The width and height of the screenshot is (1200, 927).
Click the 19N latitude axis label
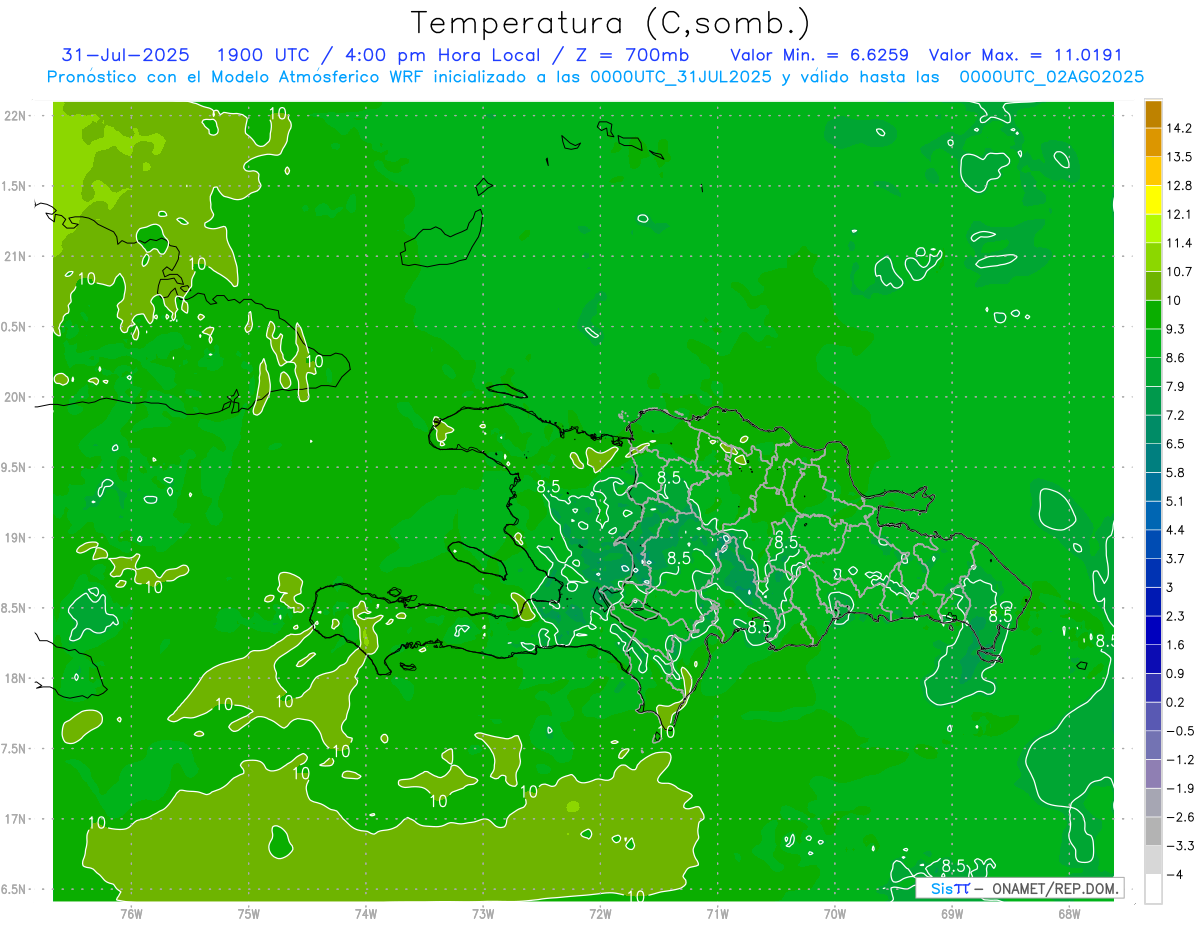point(16,538)
